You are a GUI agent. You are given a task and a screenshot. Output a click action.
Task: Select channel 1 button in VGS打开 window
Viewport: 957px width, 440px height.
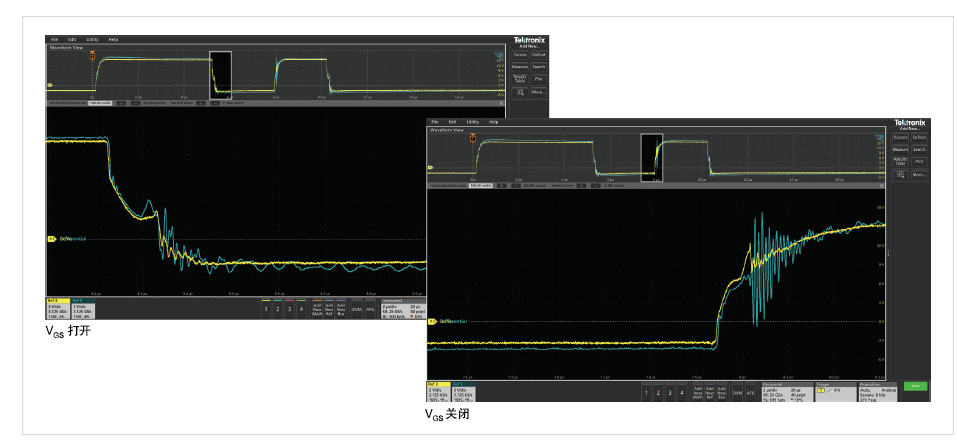pos(266,309)
